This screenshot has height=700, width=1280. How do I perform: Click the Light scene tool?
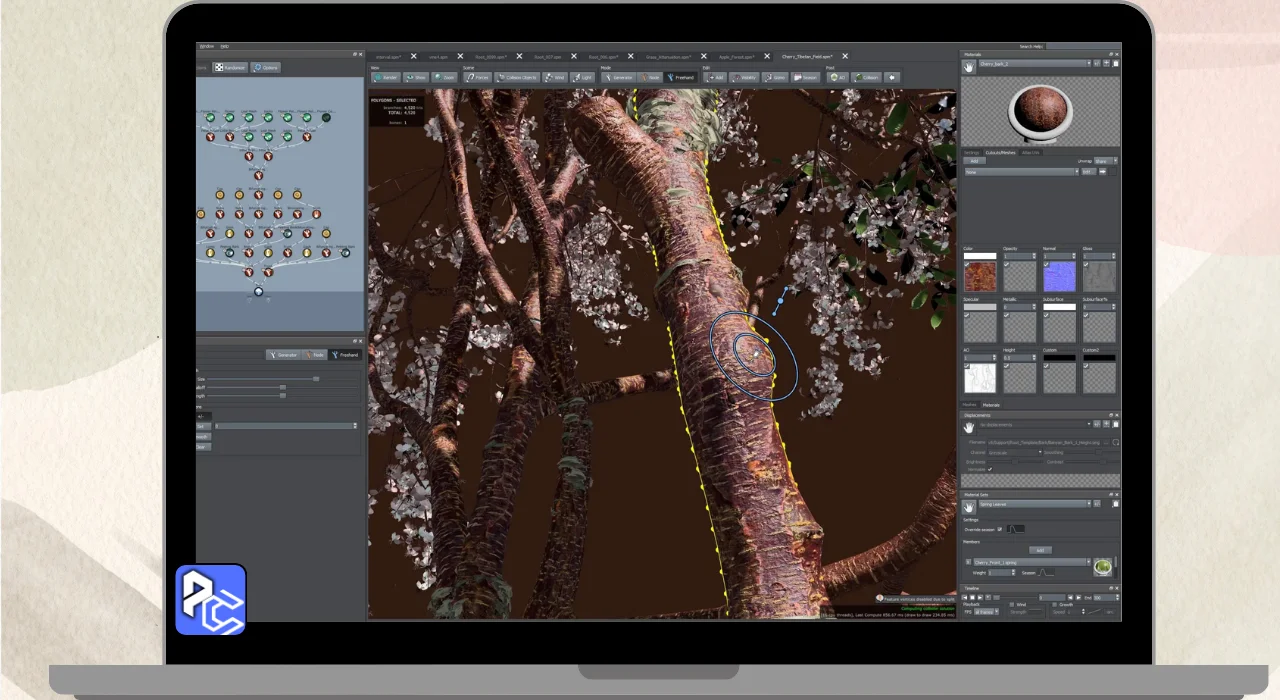coord(582,77)
